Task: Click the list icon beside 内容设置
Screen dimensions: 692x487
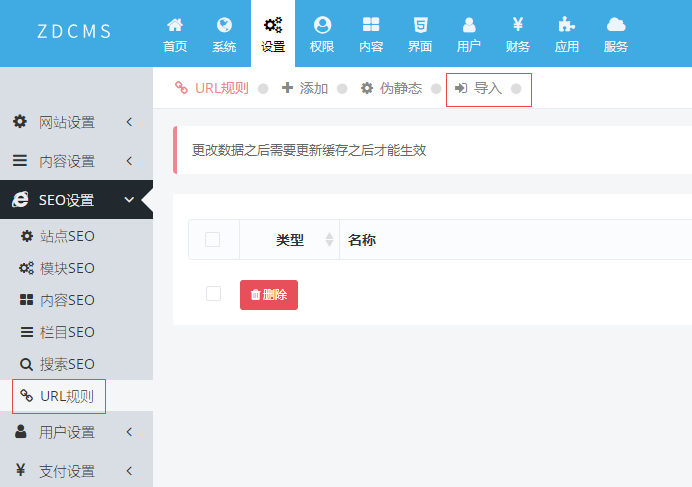Action: (x=20, y=160)
